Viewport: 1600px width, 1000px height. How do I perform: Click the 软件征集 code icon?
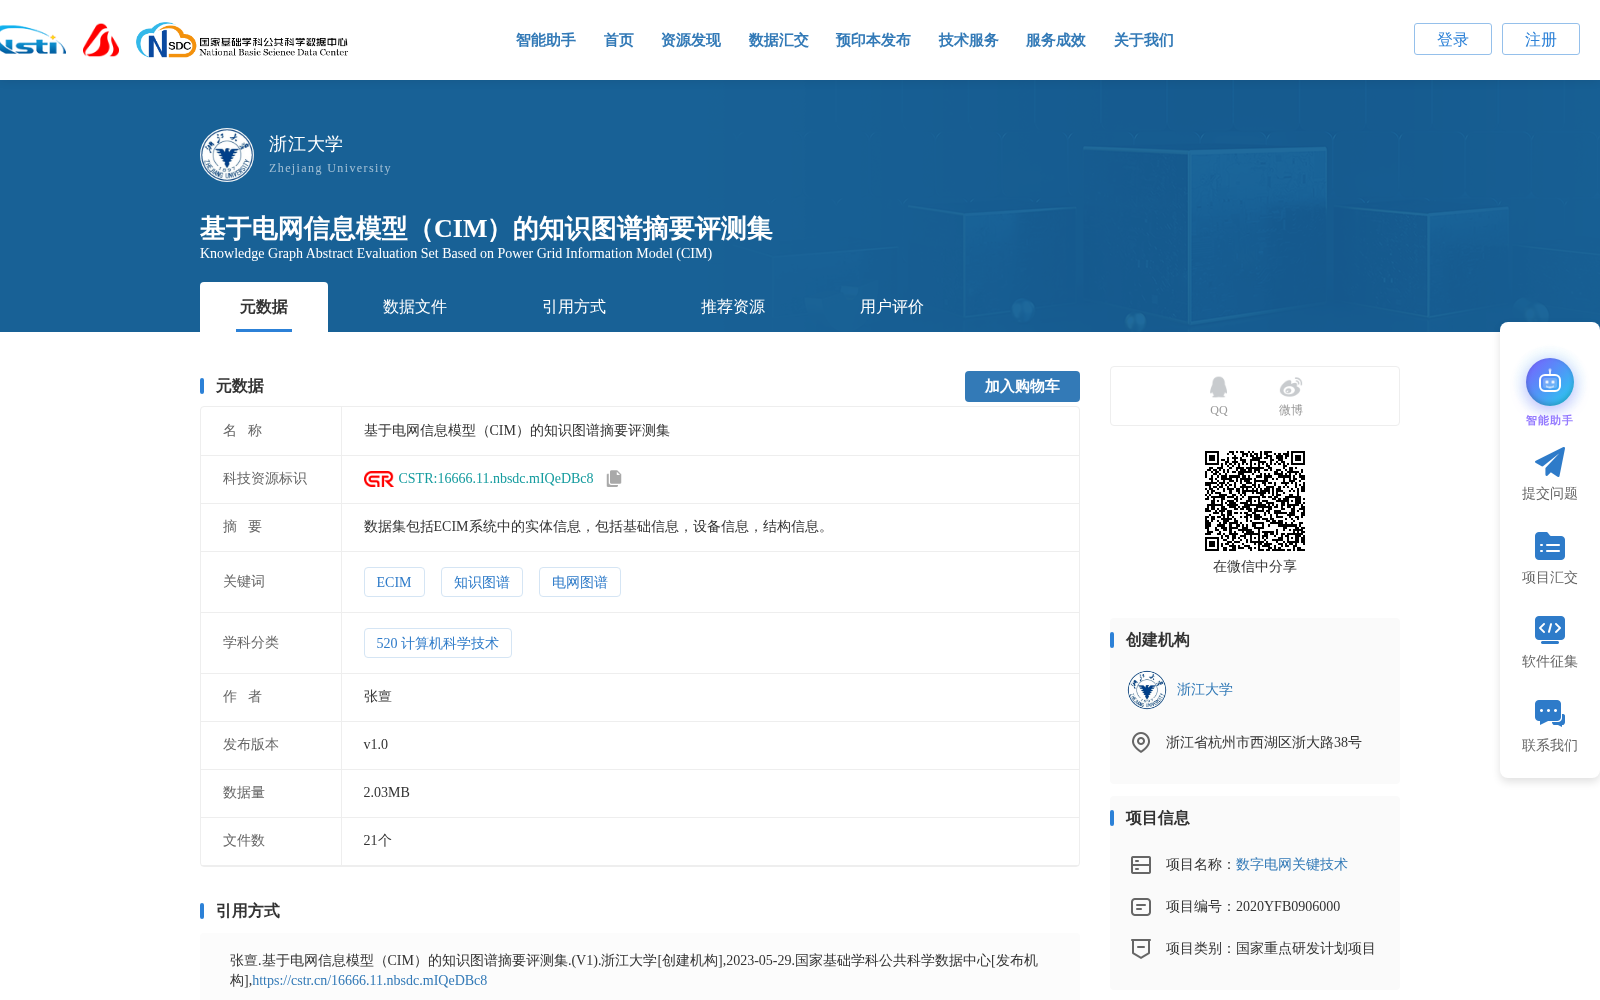pos(1550,629)
